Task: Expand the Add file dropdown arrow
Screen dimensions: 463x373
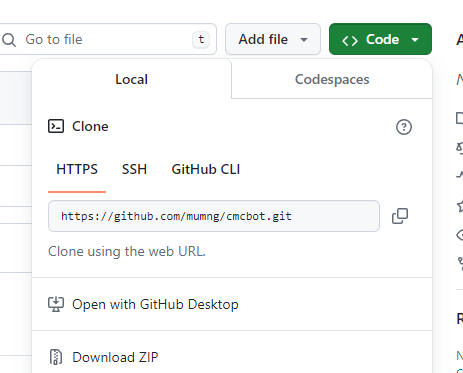Action: coord(304,40)
